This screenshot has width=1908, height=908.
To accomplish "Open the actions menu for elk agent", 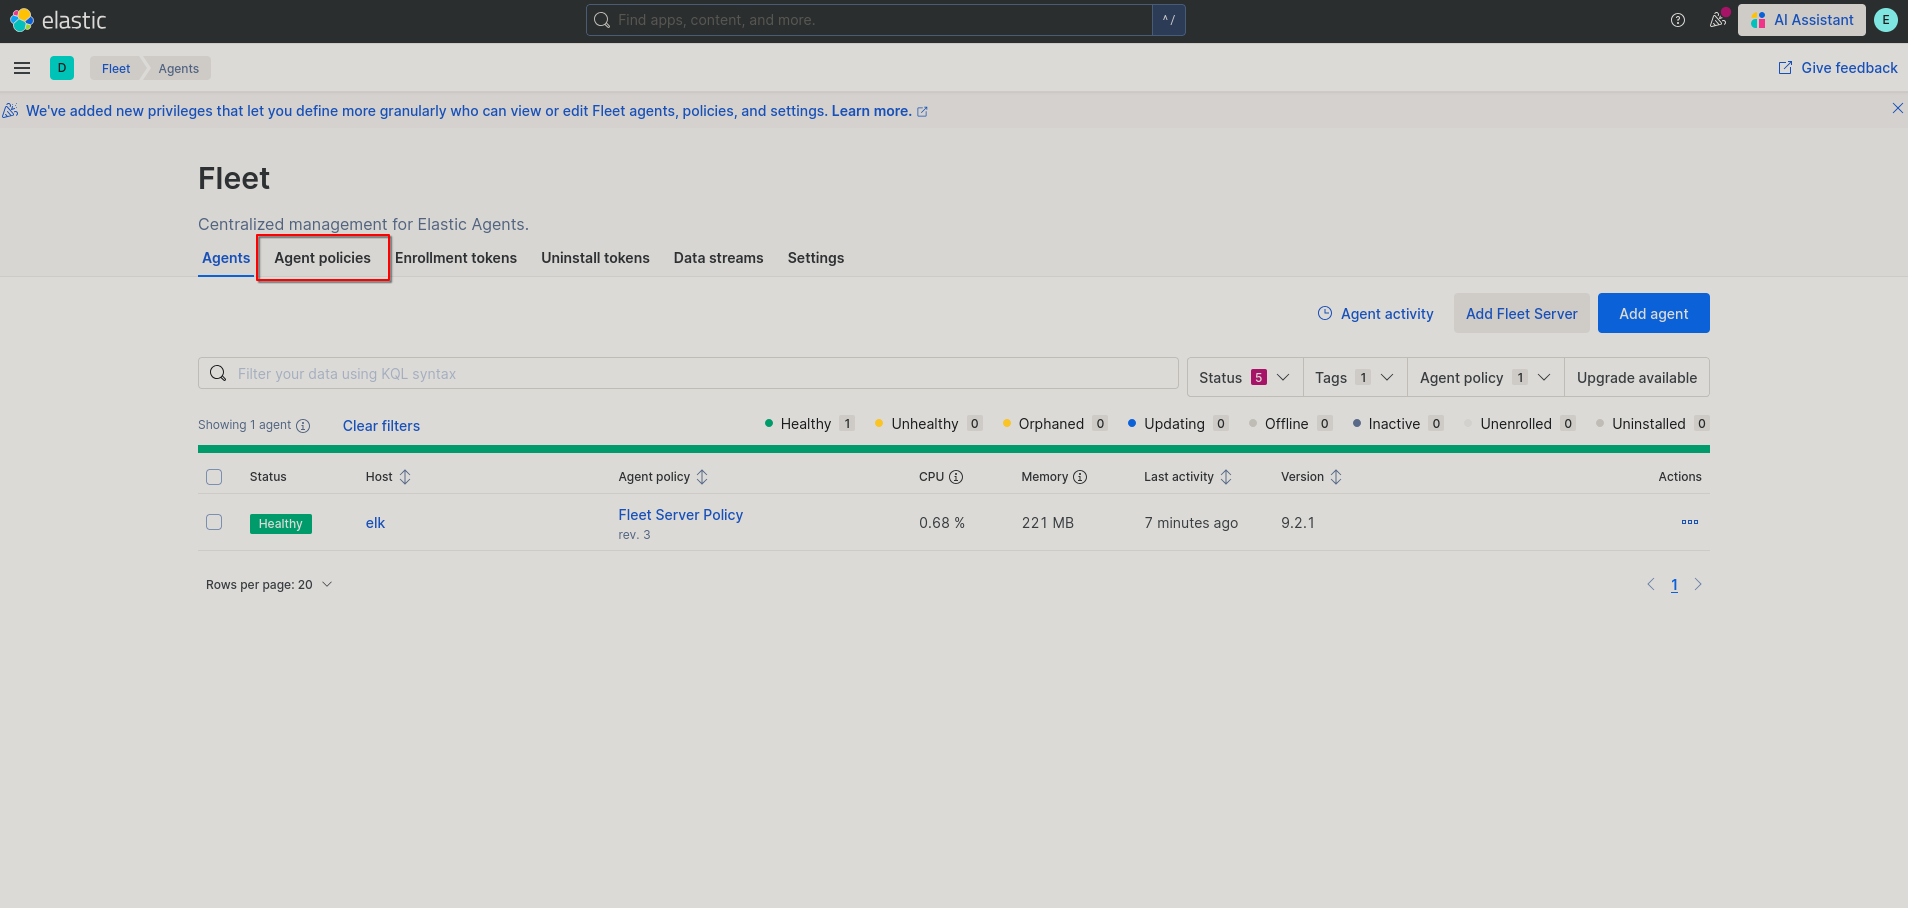I will point(1690,522).
